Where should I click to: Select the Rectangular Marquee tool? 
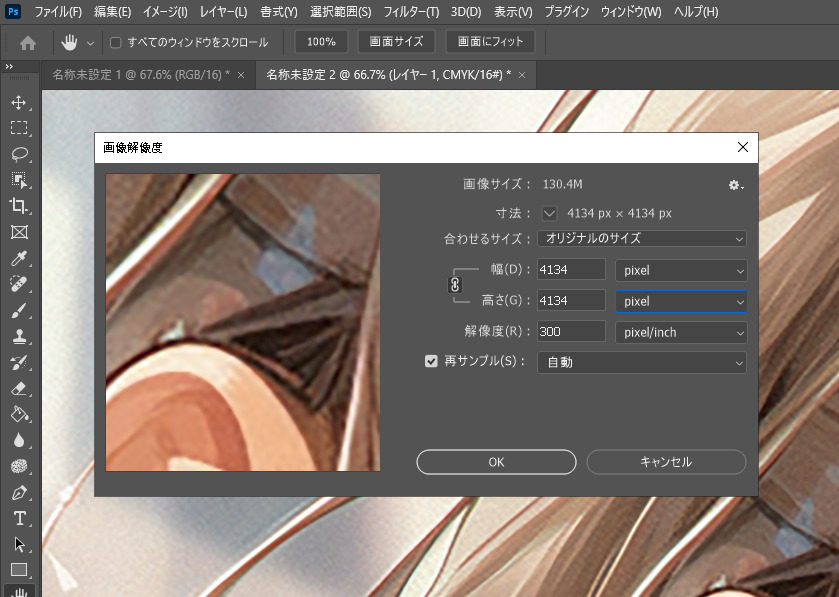tap(19, 128)
